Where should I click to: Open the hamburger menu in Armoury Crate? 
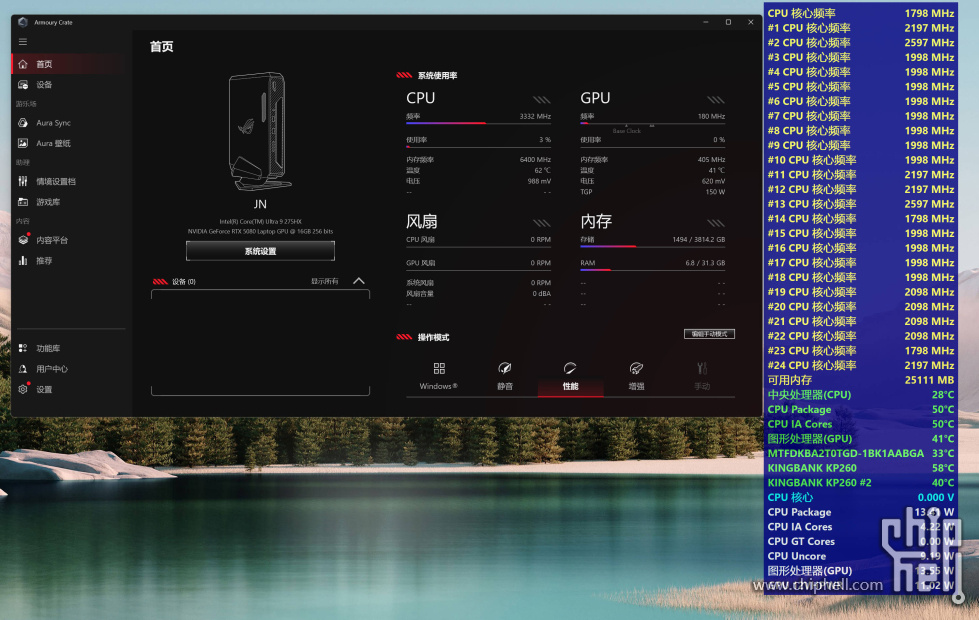22,42
